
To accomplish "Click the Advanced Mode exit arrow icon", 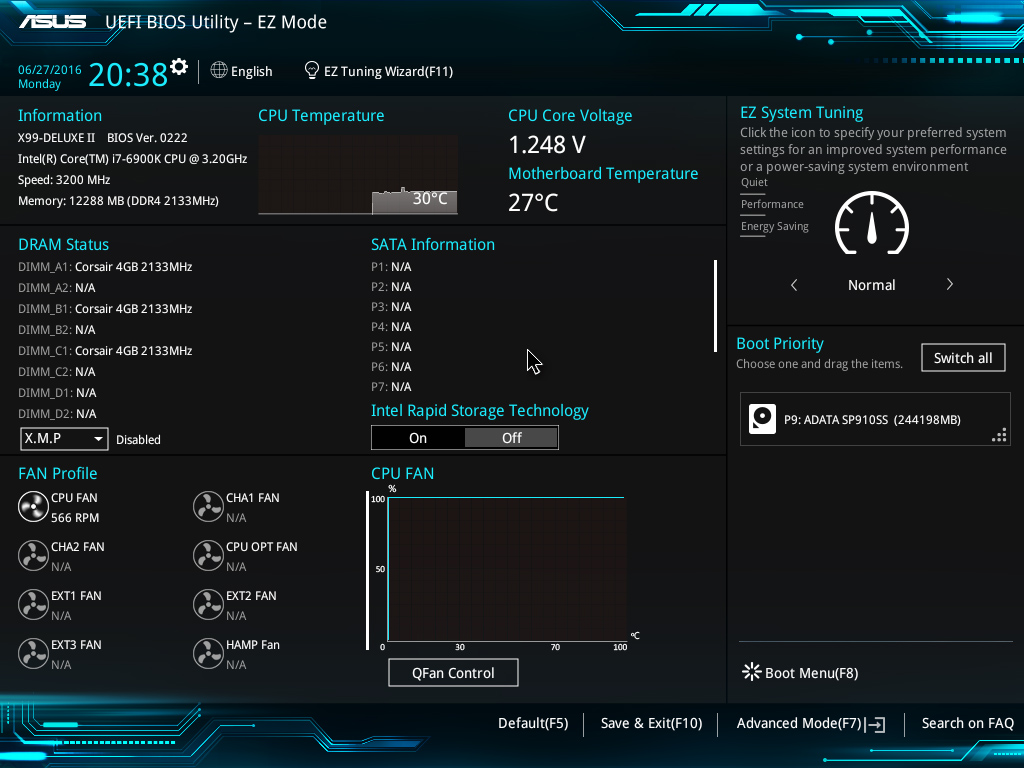I will click(x=876, y=724).
